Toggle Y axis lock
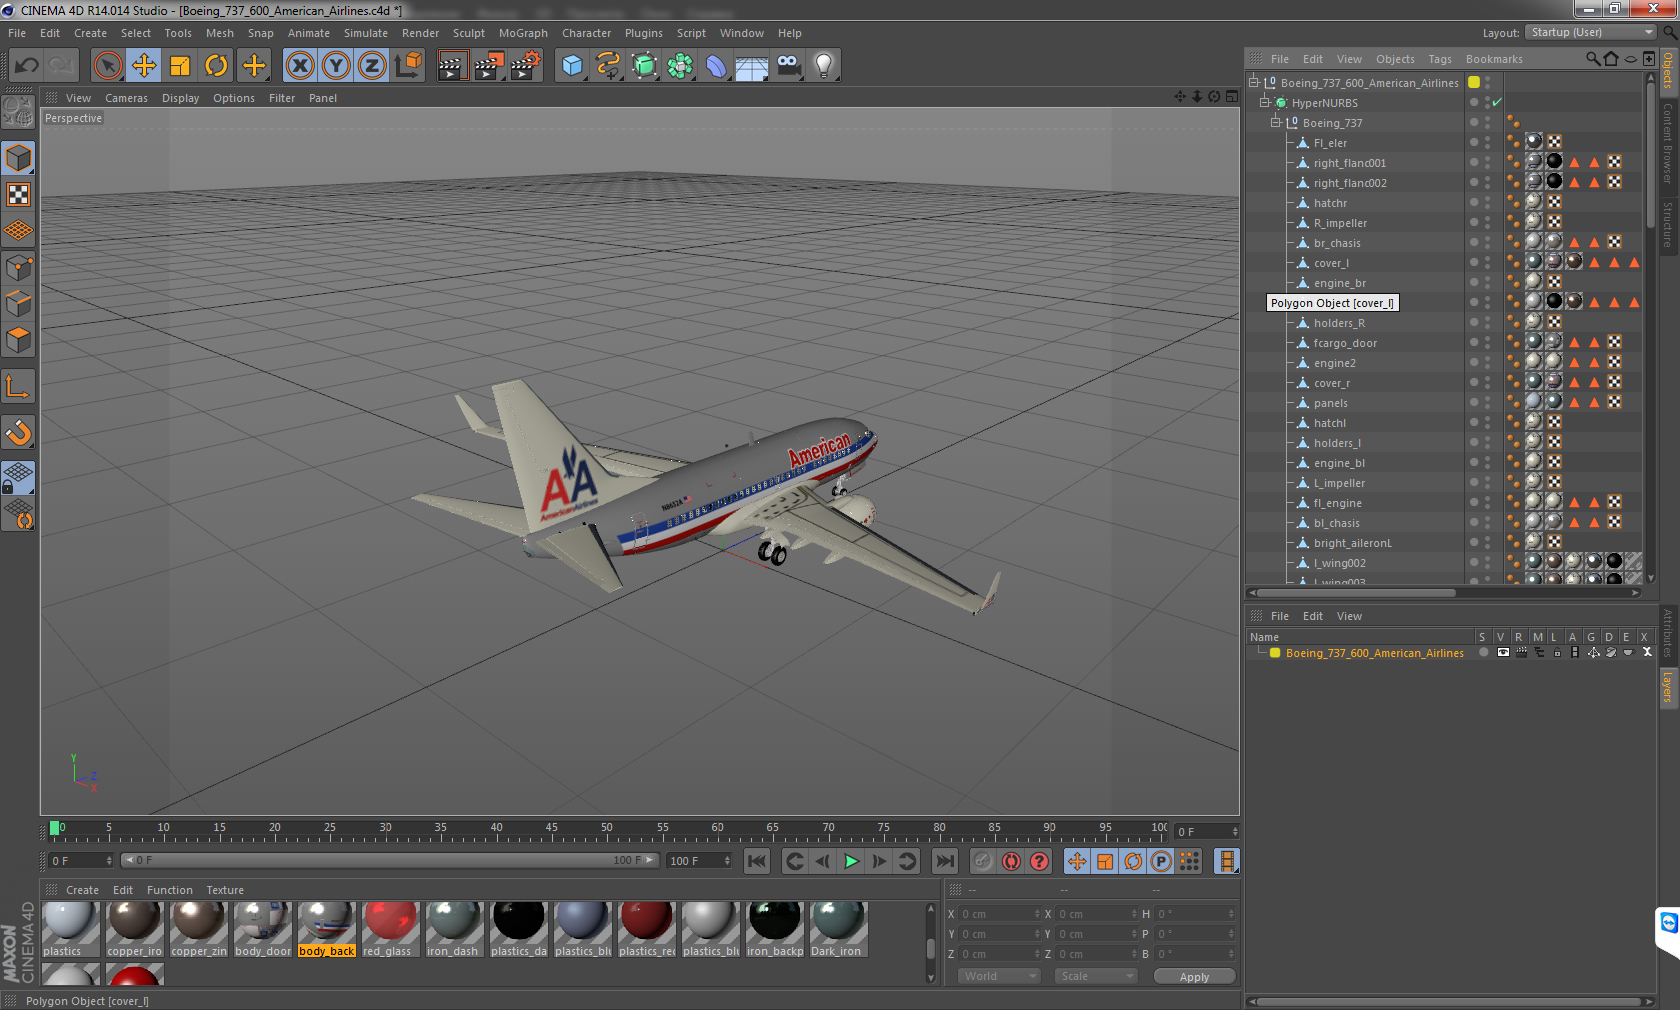 [336, 66]
